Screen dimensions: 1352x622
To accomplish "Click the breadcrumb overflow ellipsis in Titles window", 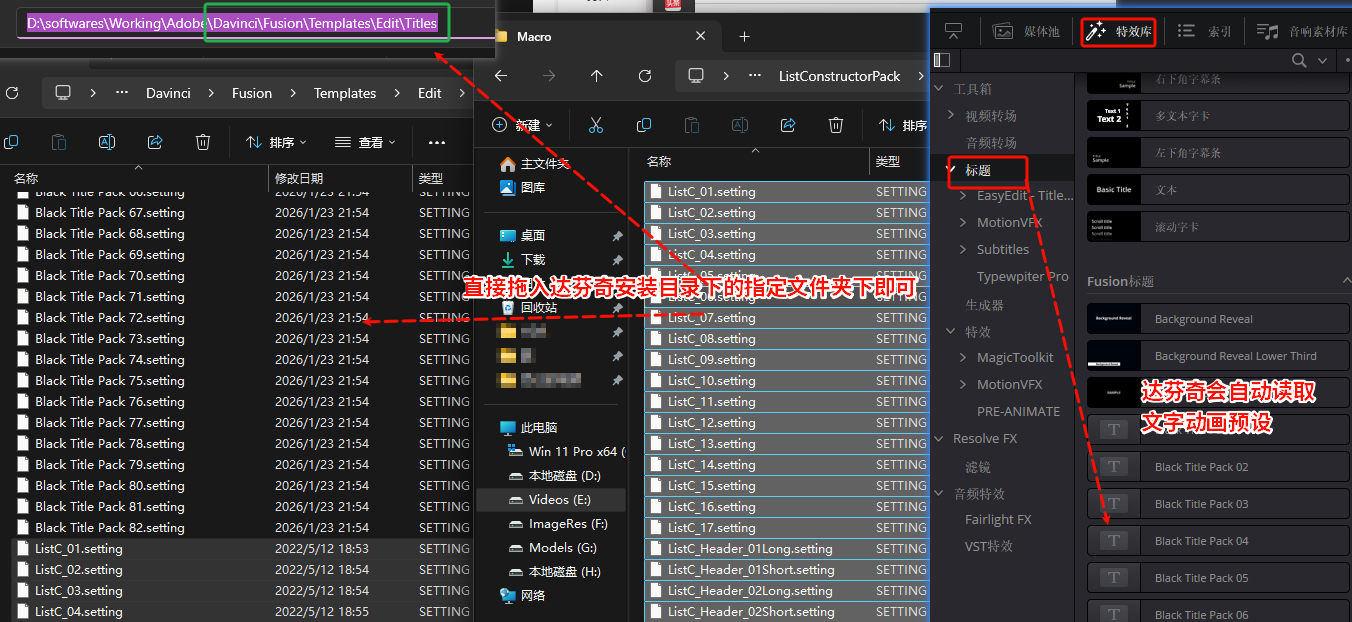I will click(122, 93).
